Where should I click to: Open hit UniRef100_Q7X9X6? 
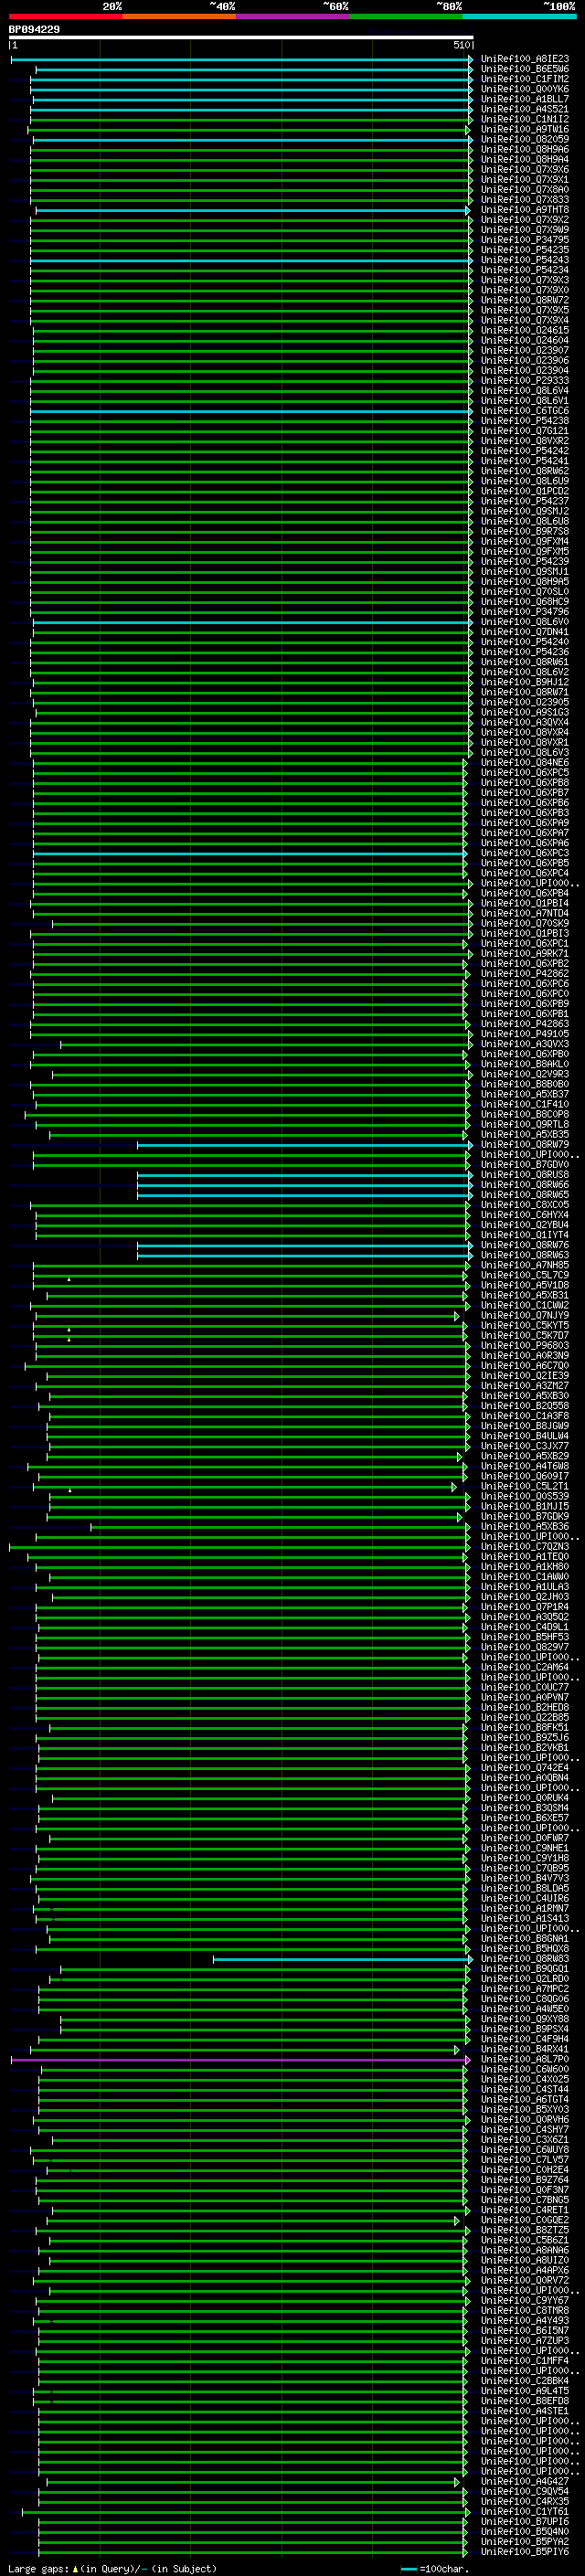pyautogui.click(x=524, y=170)
